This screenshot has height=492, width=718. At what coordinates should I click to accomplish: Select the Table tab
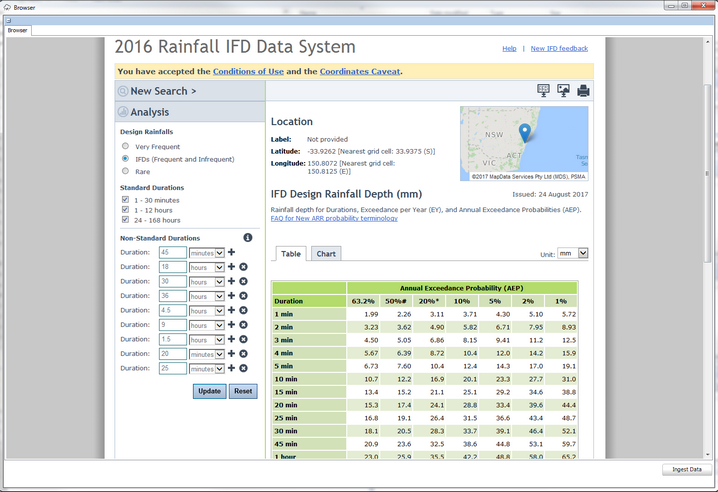tap(291, 254)
